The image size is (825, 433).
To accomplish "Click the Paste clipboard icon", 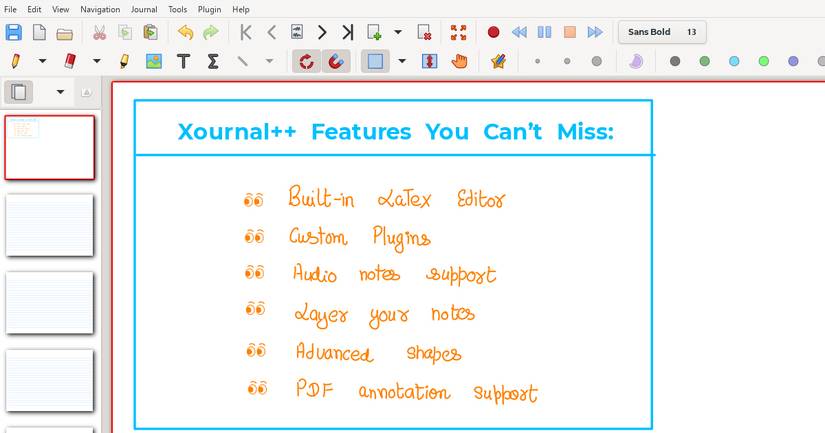I will [150, 33].
